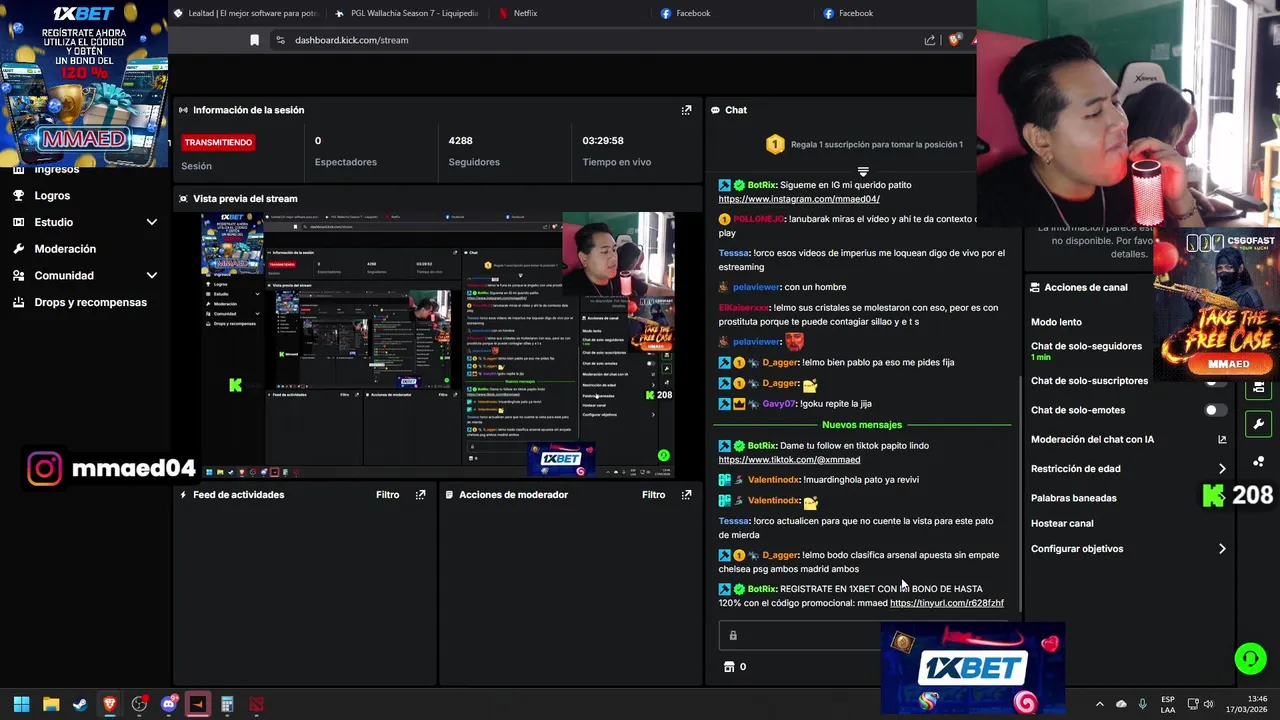
Task: Switch to the Lealtad browser tab
Action: pos(244,13)
